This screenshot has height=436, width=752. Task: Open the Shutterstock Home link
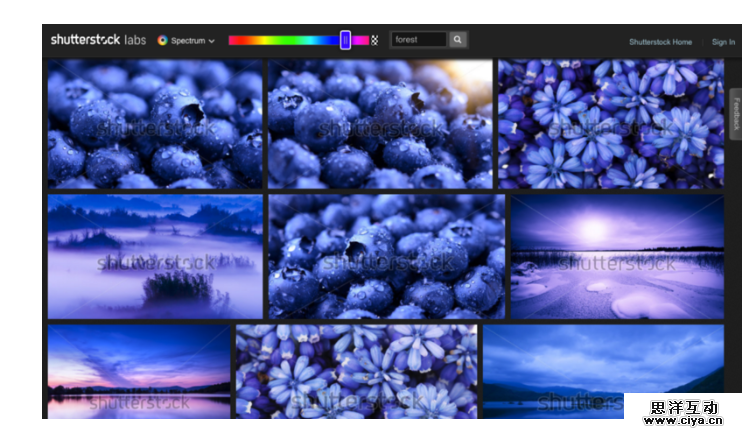(x=660, y=42)
